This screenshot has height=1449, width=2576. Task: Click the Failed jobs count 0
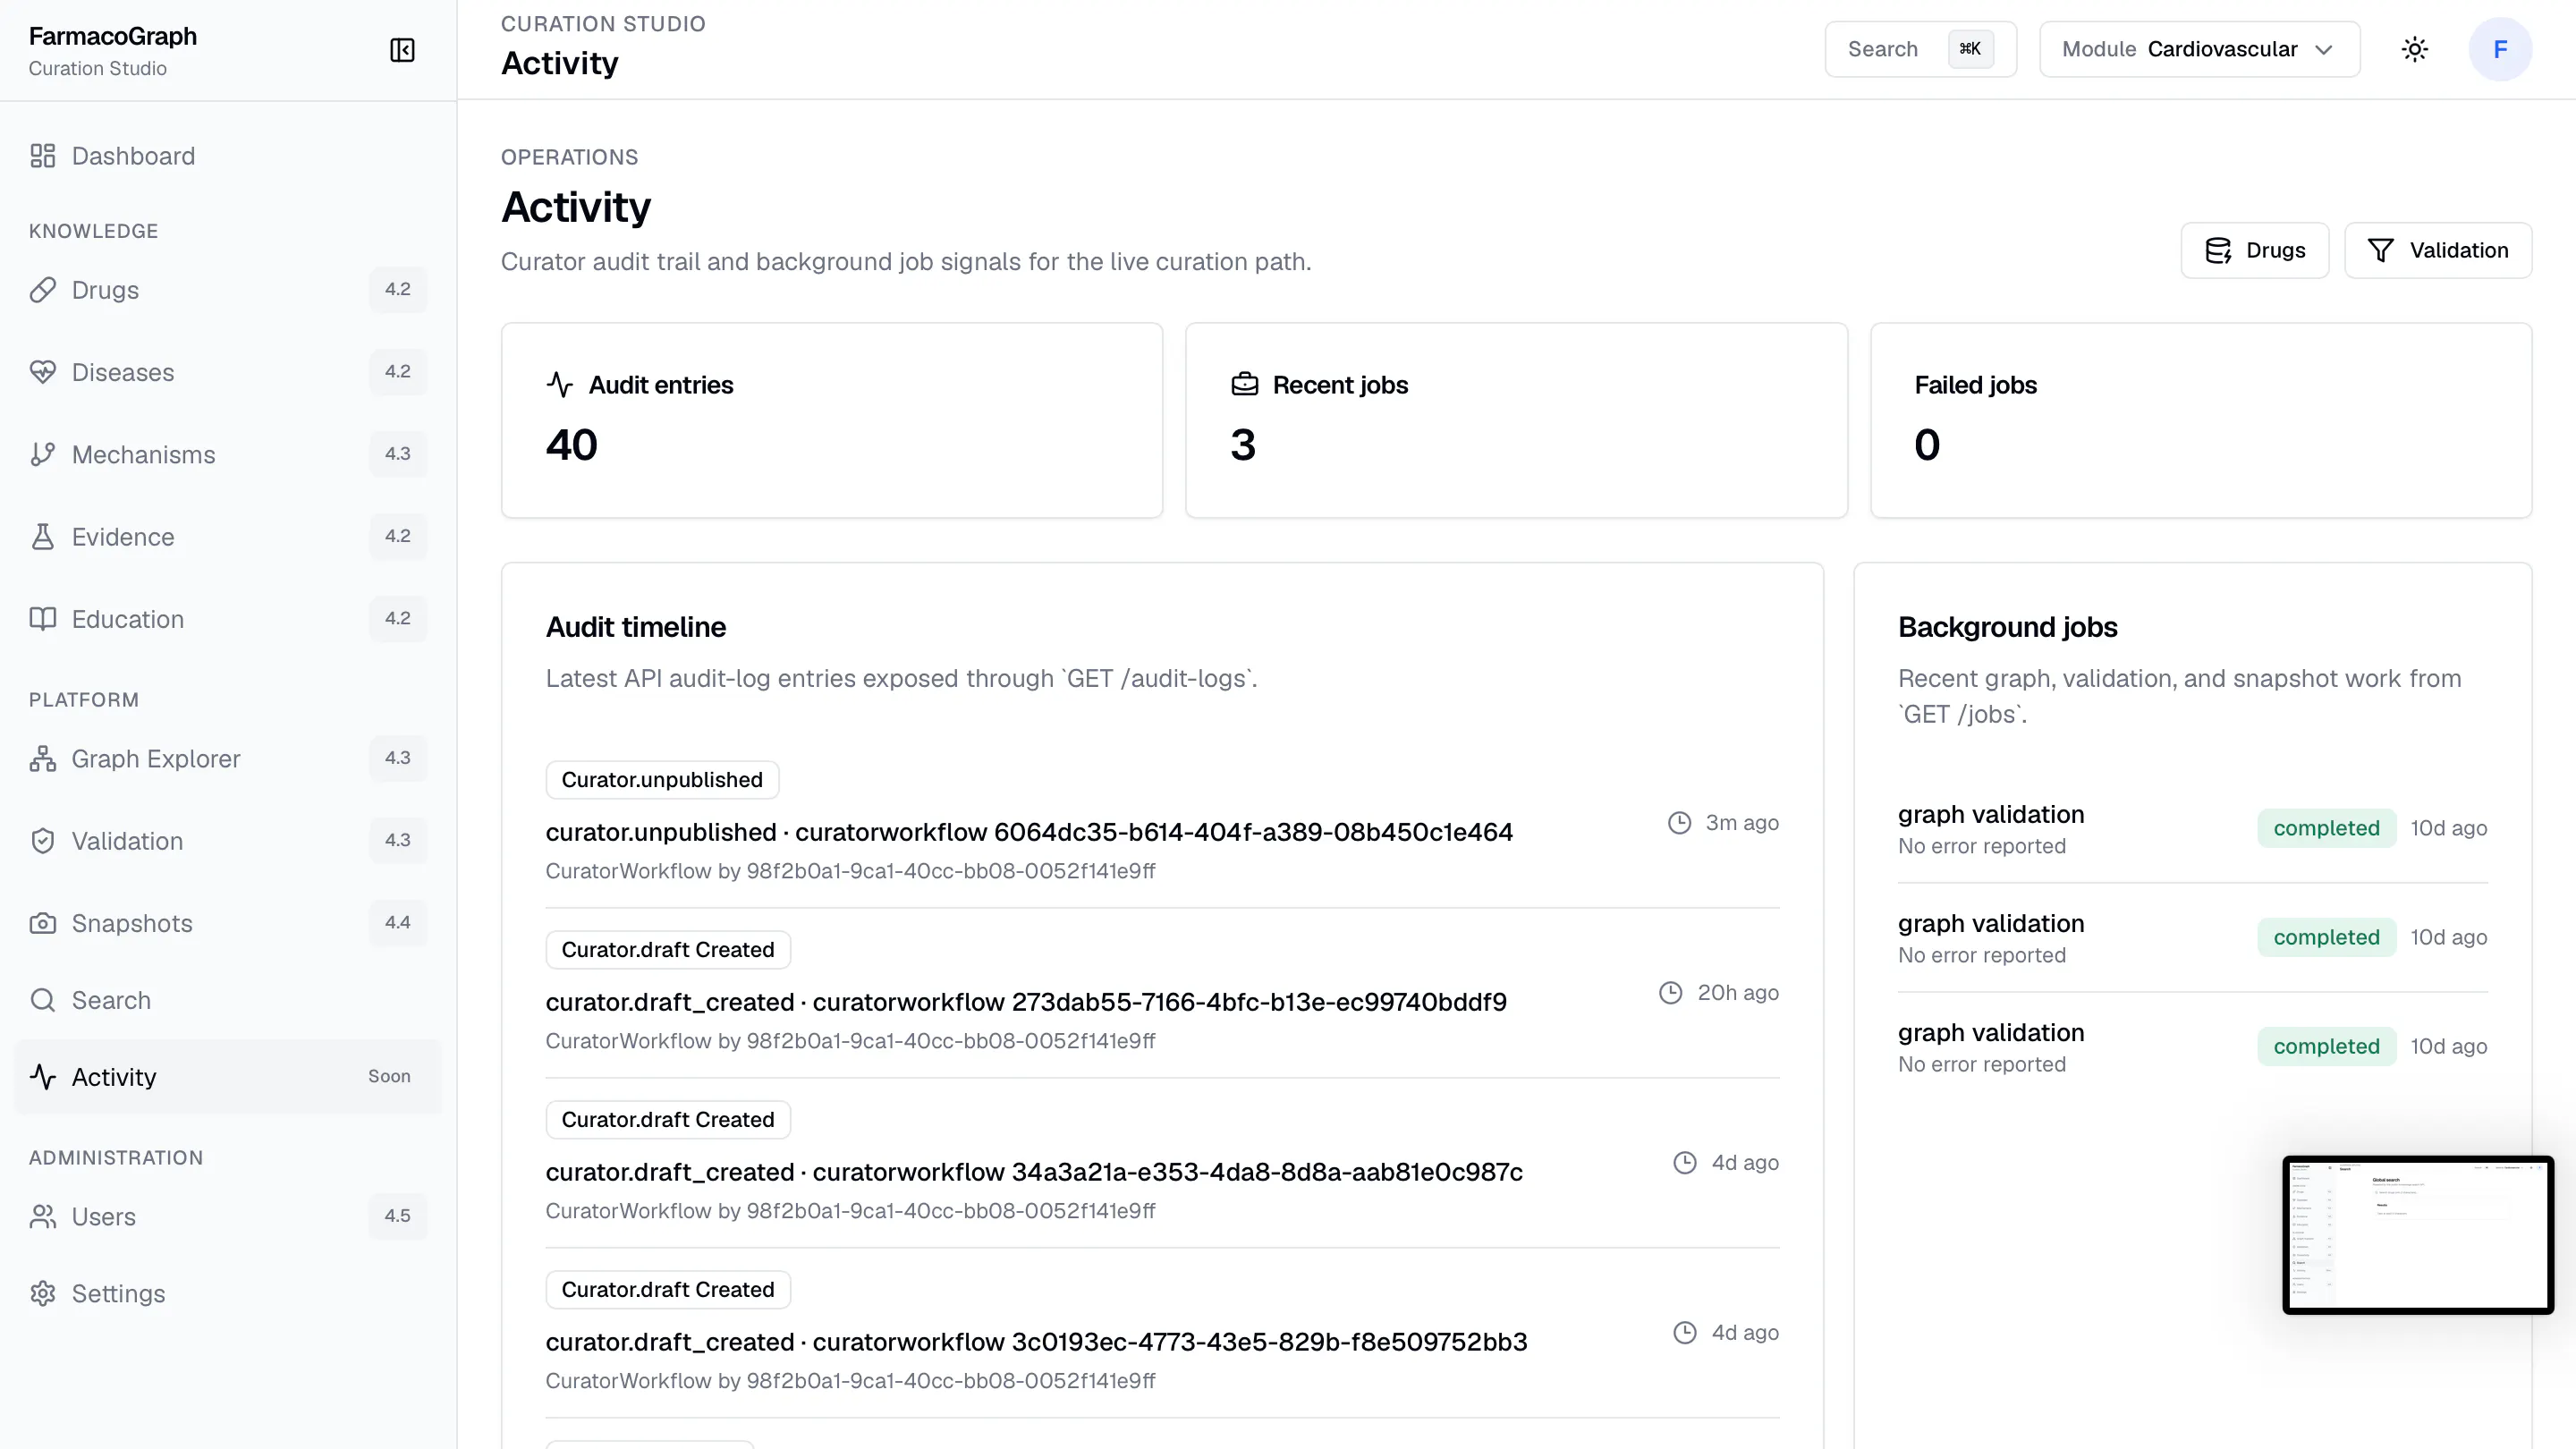[1927, 445]
